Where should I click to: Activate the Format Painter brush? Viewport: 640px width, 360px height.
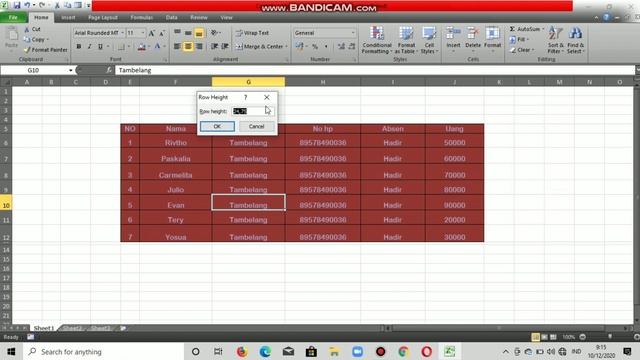click(45, 50)
